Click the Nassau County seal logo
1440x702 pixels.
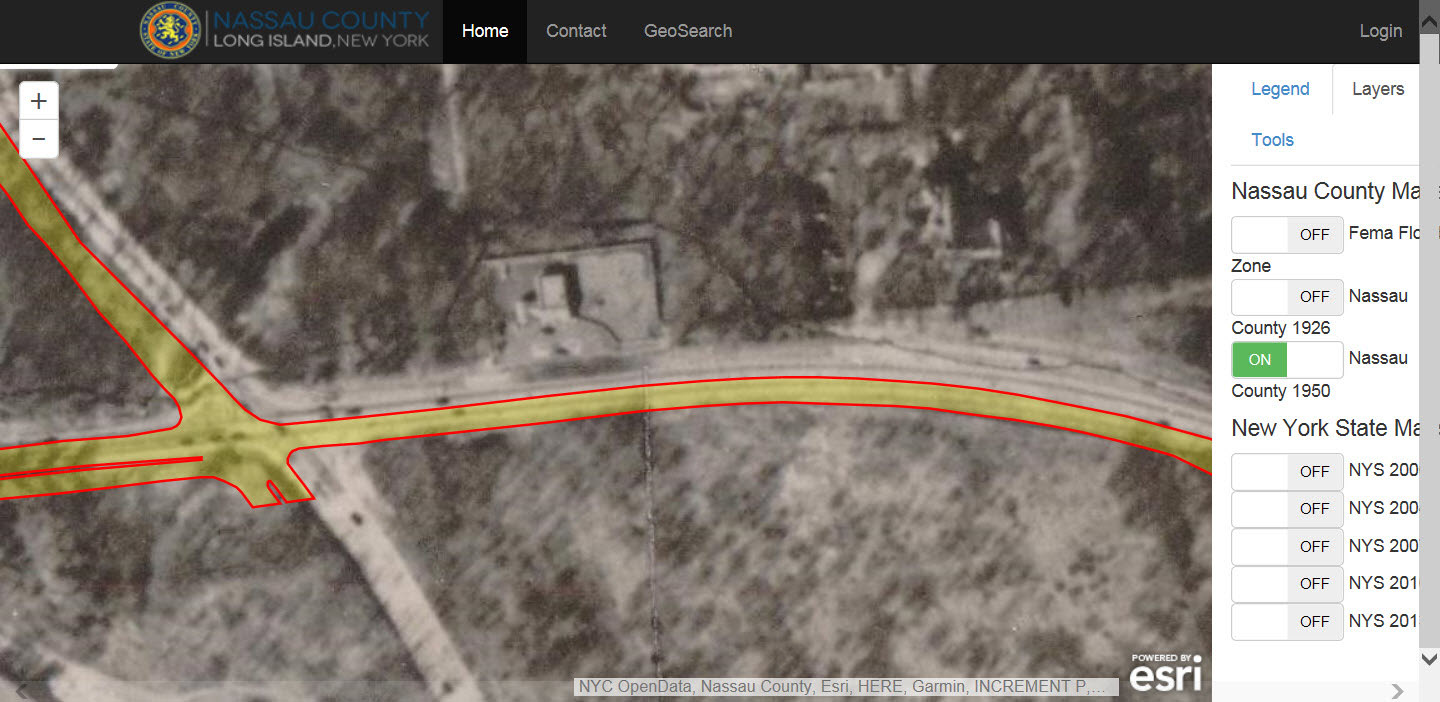coord(169,31)
